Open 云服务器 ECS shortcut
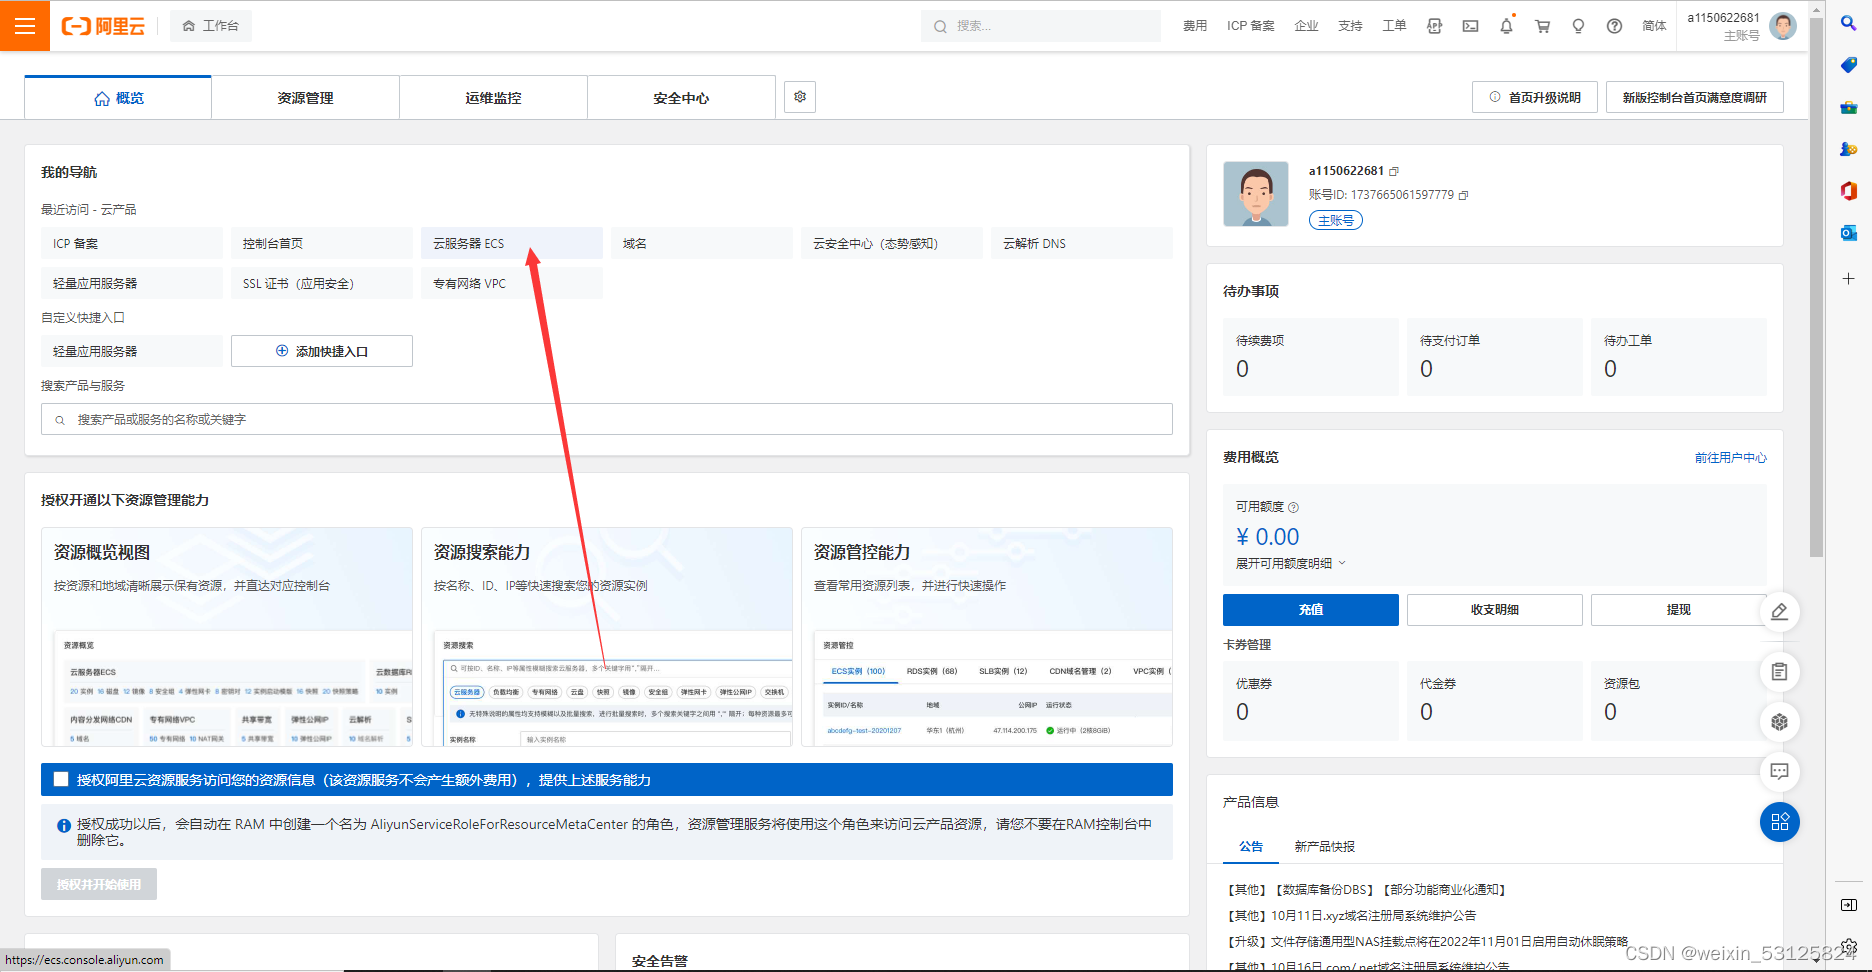Screen dimensions: 1872x972 (511, 243)
